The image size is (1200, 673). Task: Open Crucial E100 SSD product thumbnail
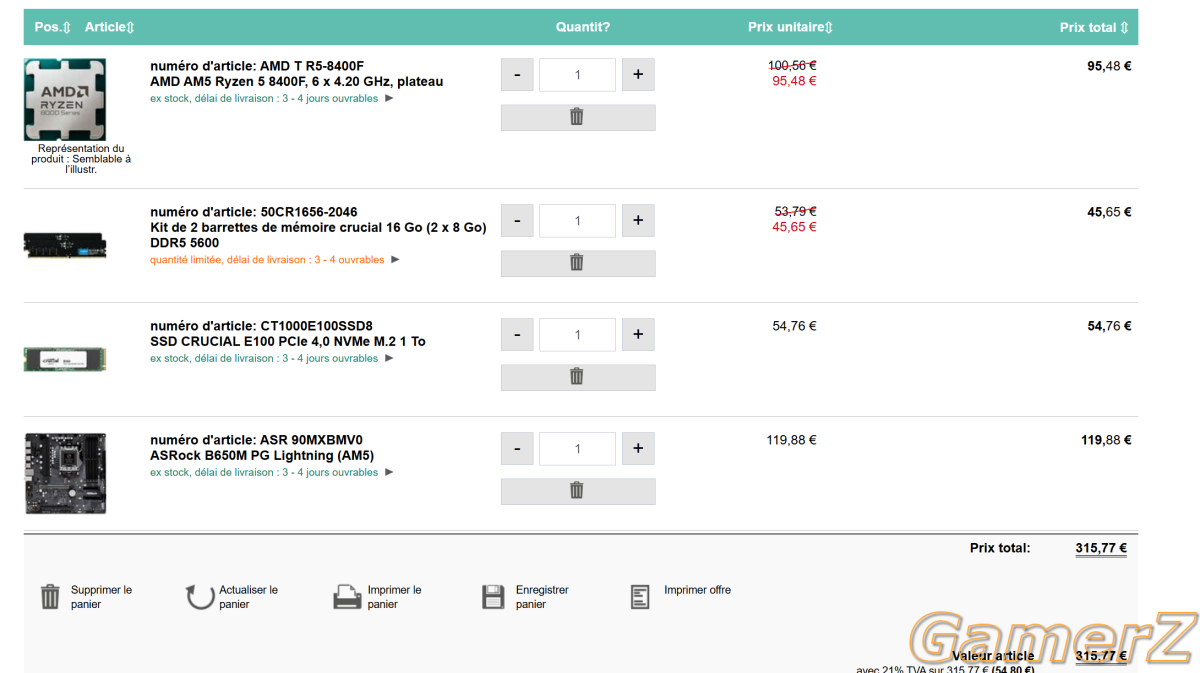65,359
